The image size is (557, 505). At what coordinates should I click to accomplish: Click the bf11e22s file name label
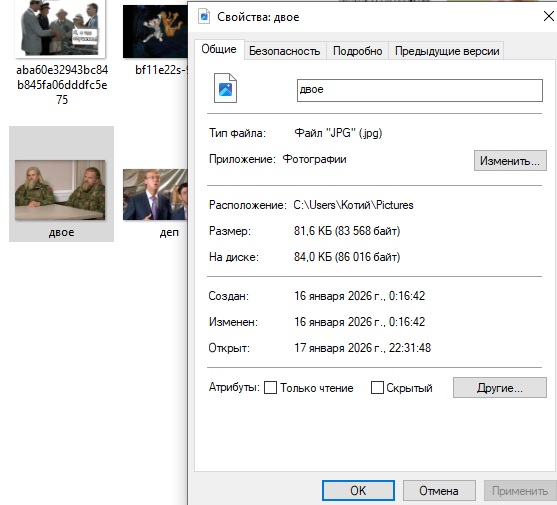161,70
